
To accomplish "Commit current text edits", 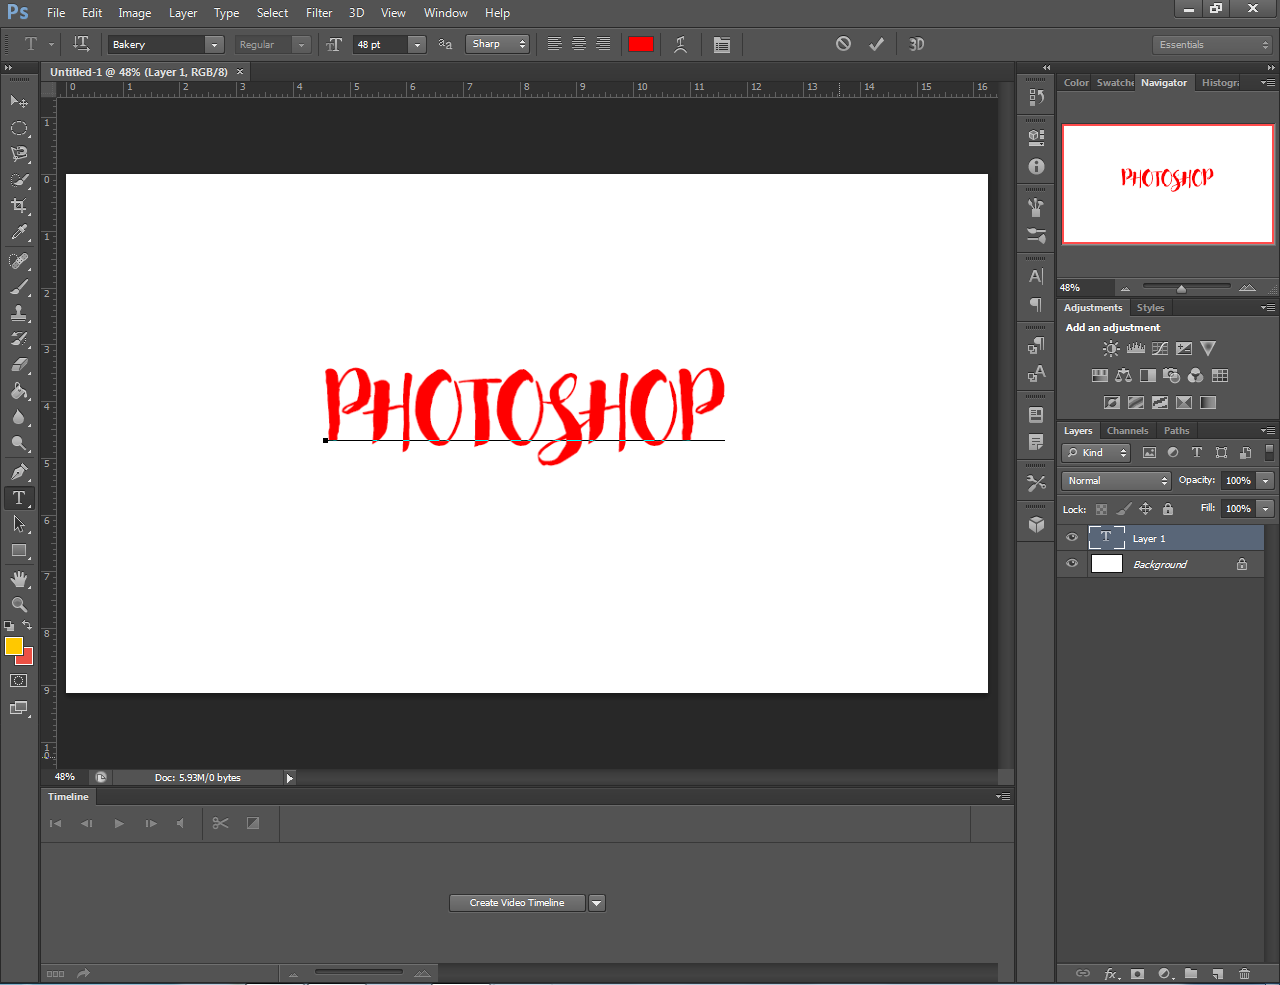I will coord(876,44).
